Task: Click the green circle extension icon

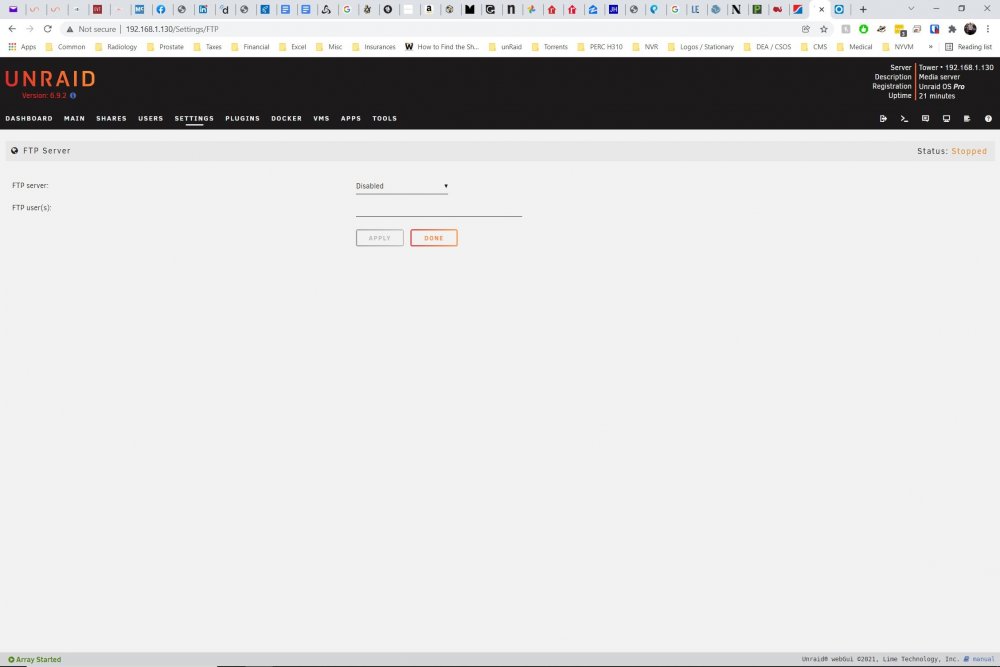Action: [864, 29]
